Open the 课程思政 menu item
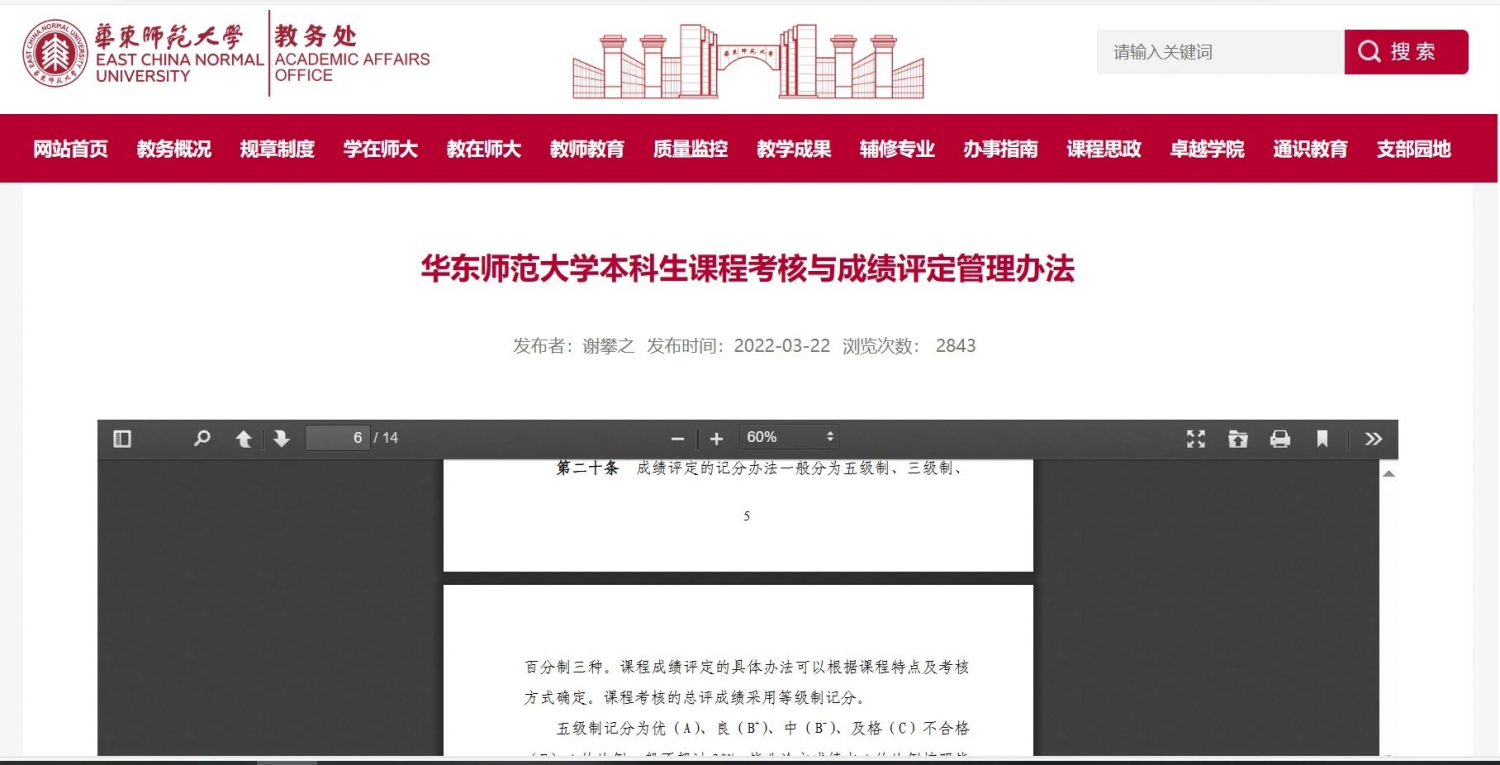 pos(1104,149)
